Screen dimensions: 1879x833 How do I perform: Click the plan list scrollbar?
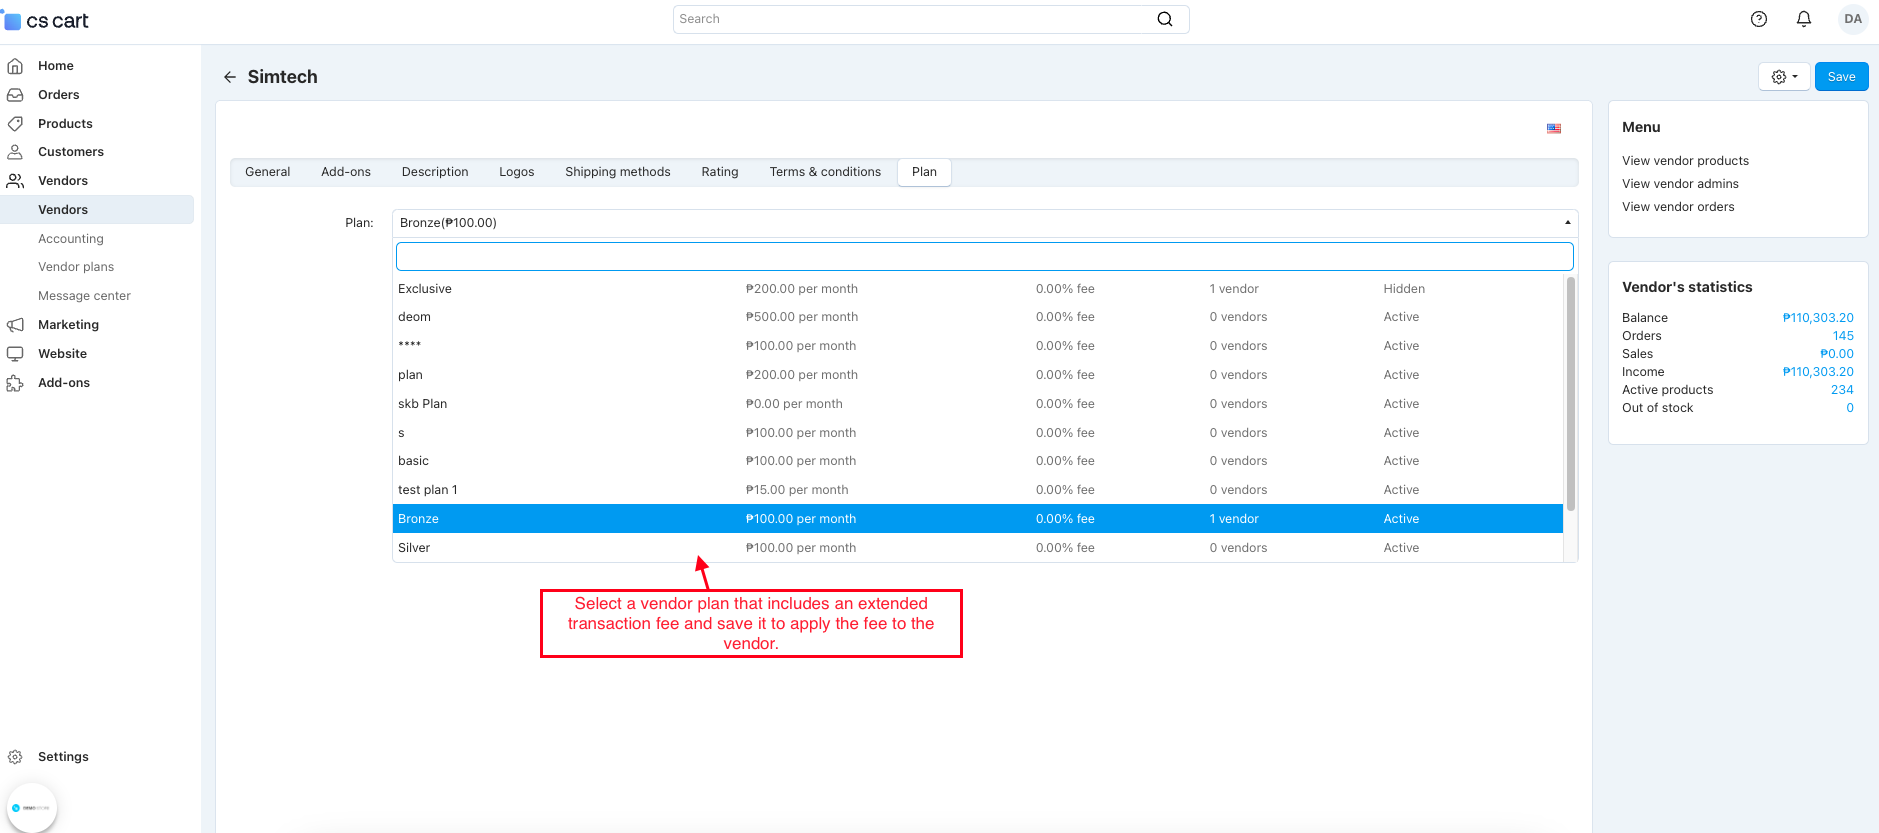coord(1570,395)
